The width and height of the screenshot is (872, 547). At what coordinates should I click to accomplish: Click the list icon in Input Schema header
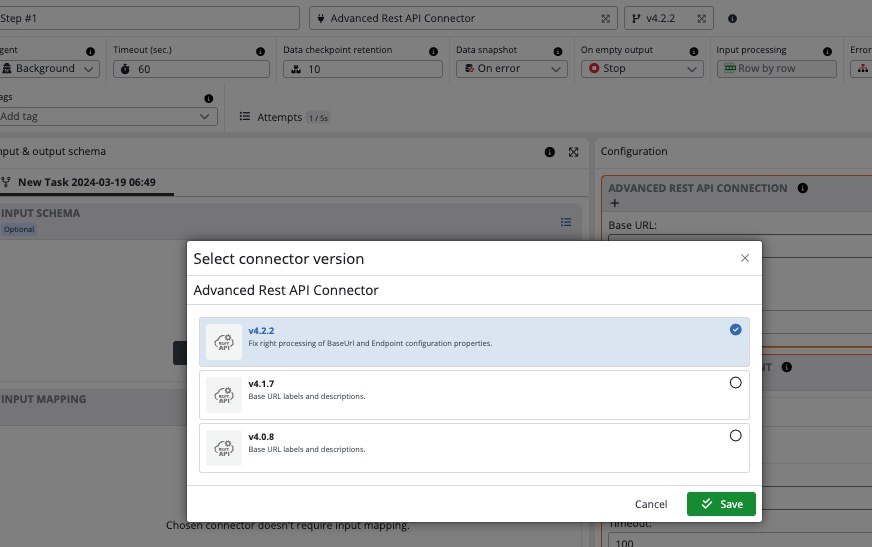tap(566, 222)
